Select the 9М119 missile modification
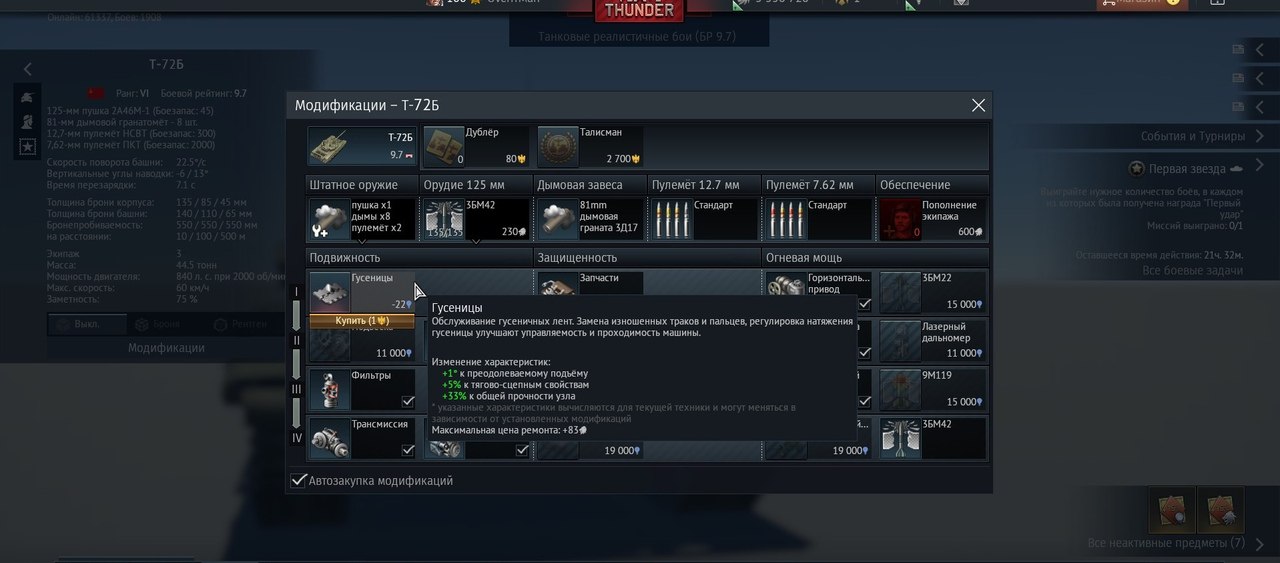The height and width of the screenshot is (563, 1280). 932,388
